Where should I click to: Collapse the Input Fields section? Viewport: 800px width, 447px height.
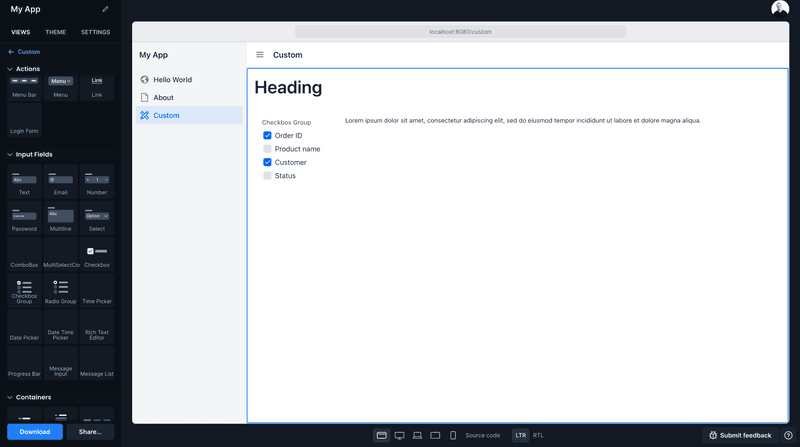coord(10,155)
